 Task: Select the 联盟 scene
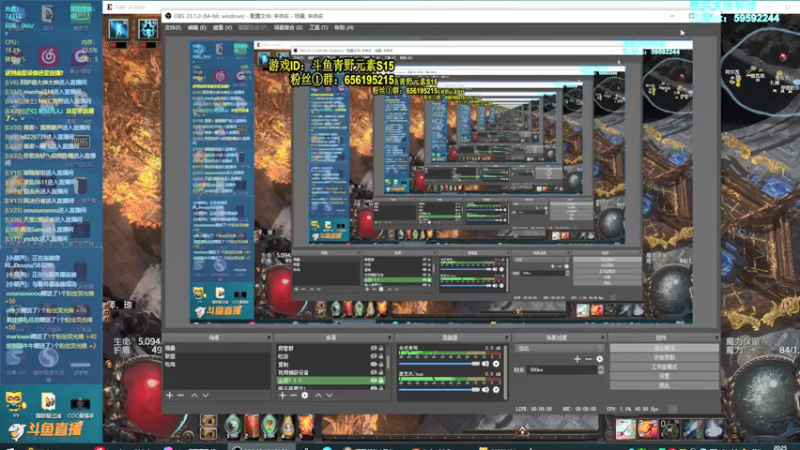(217, 357)
